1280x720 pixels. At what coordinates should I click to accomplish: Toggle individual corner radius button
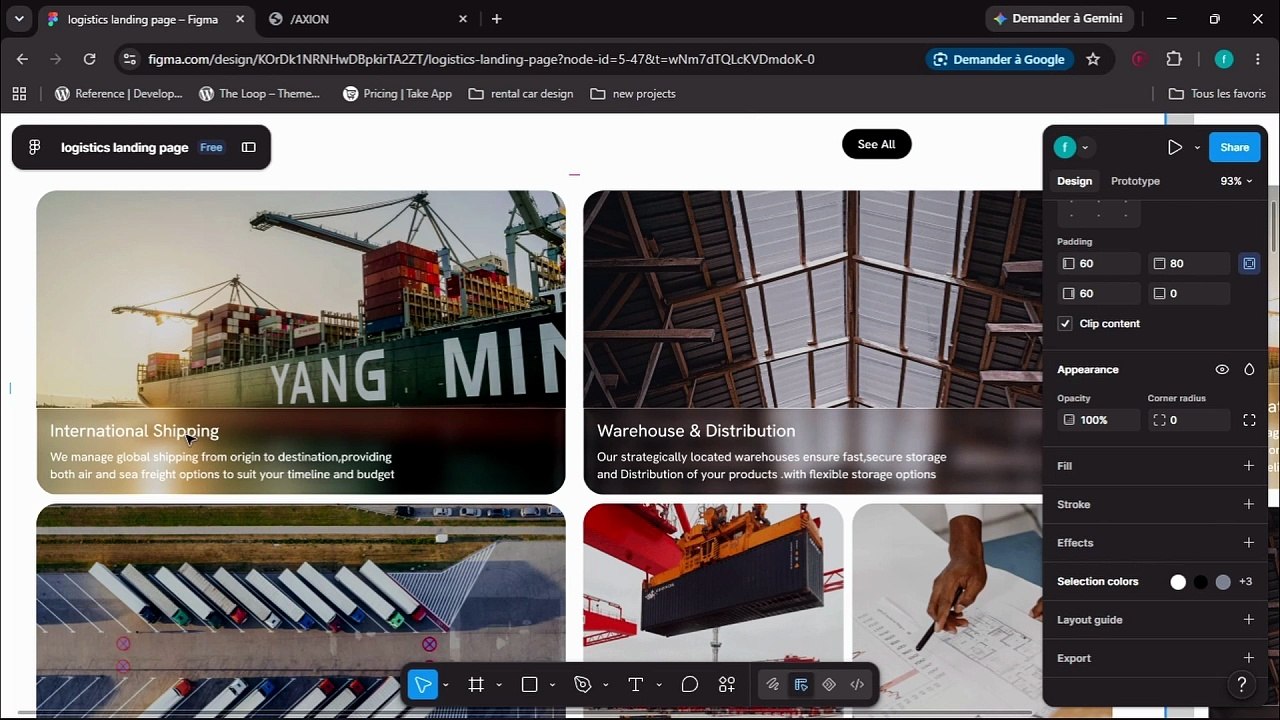tap(1249, 420)
